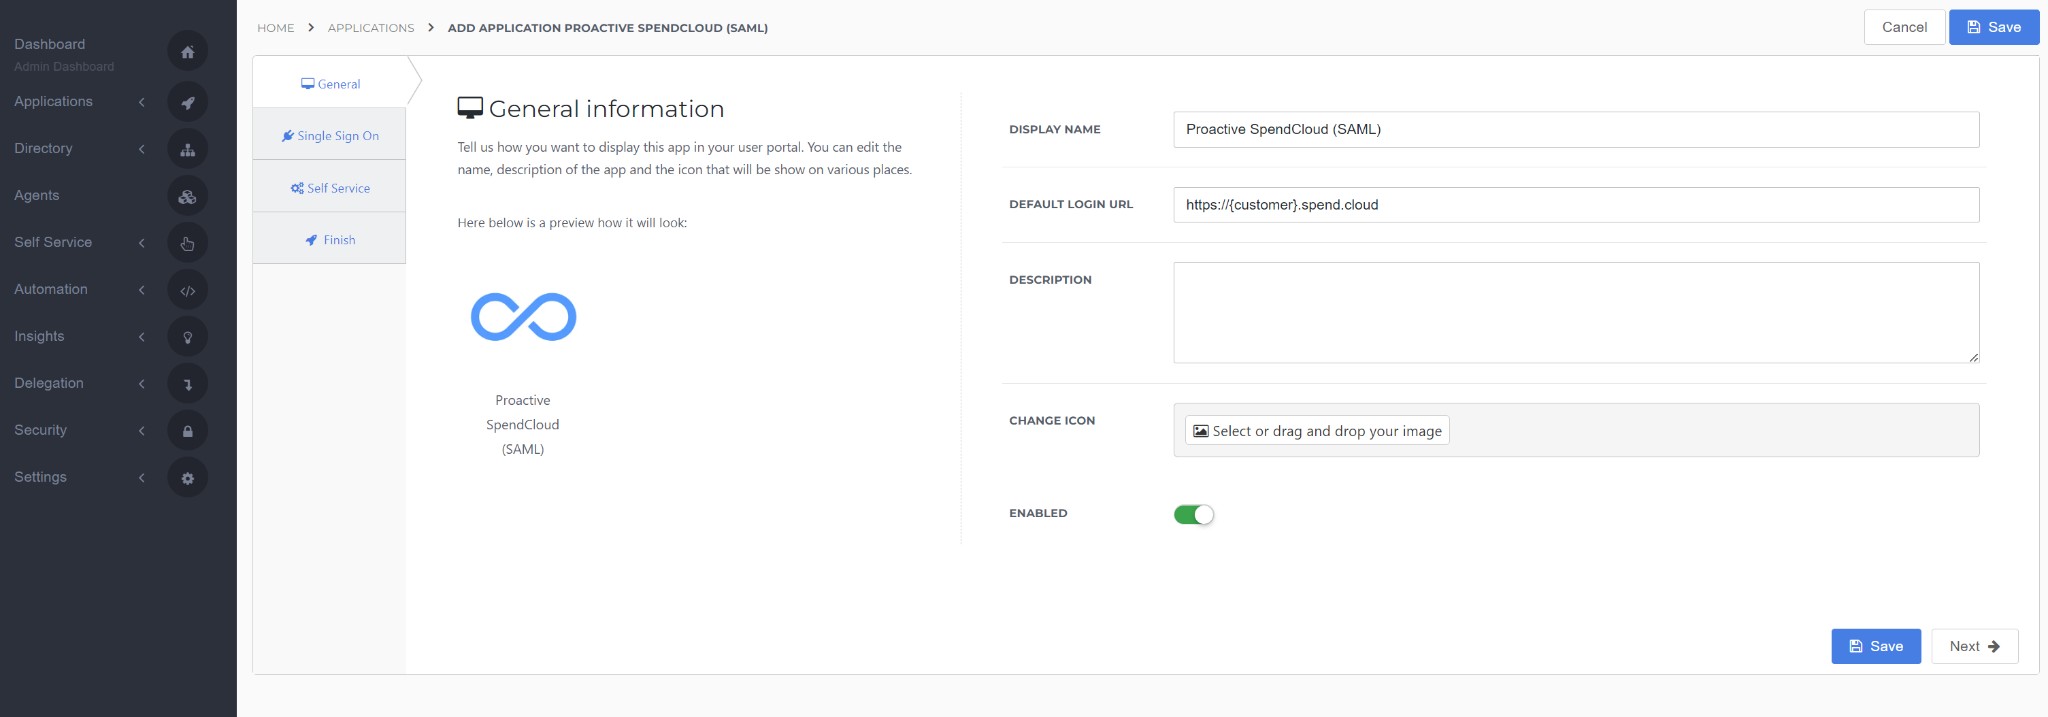This screenshot has width=2048, height=717.
Task: Focus the Default Login URL field
Action: coord(1576,205)
